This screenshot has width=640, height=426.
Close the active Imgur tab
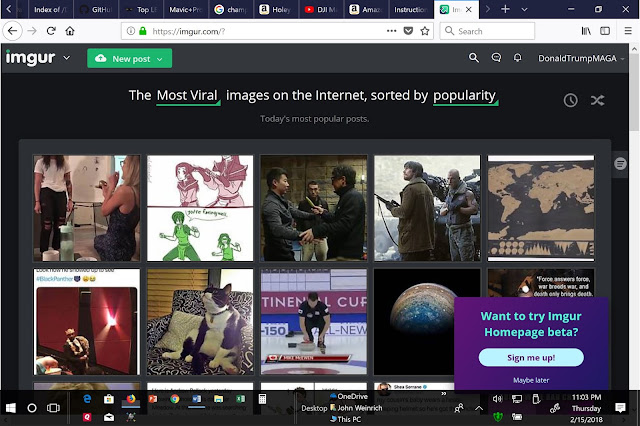tap(469, 9)
